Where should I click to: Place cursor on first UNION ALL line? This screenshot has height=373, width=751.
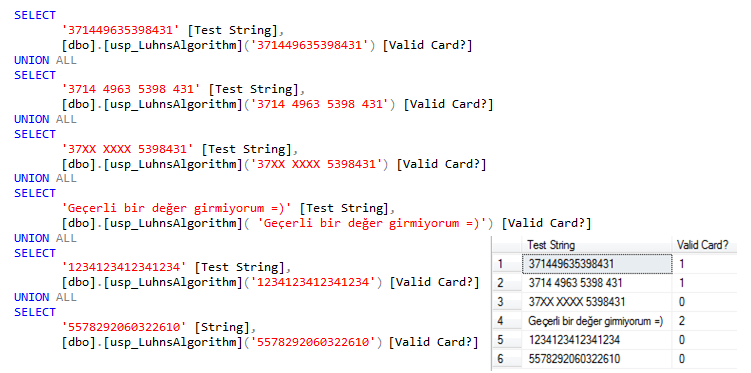(x=45, y=60)
